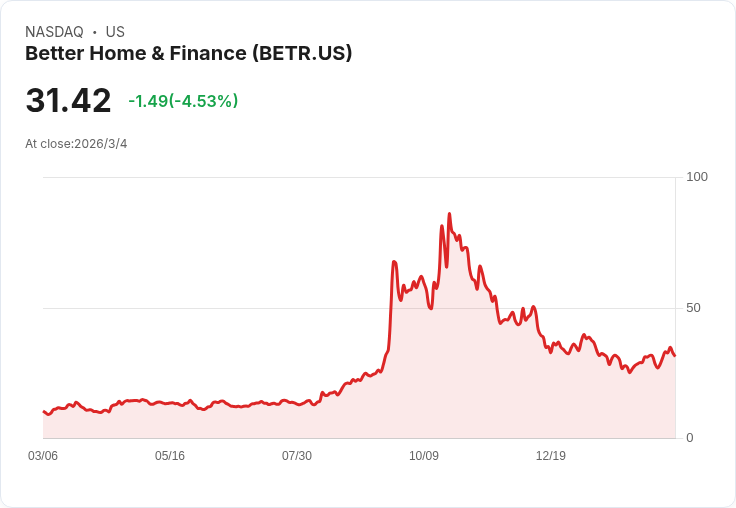Click the 31.42 price value
This screenshot has width=736, height=508.
tap(68, 101)
